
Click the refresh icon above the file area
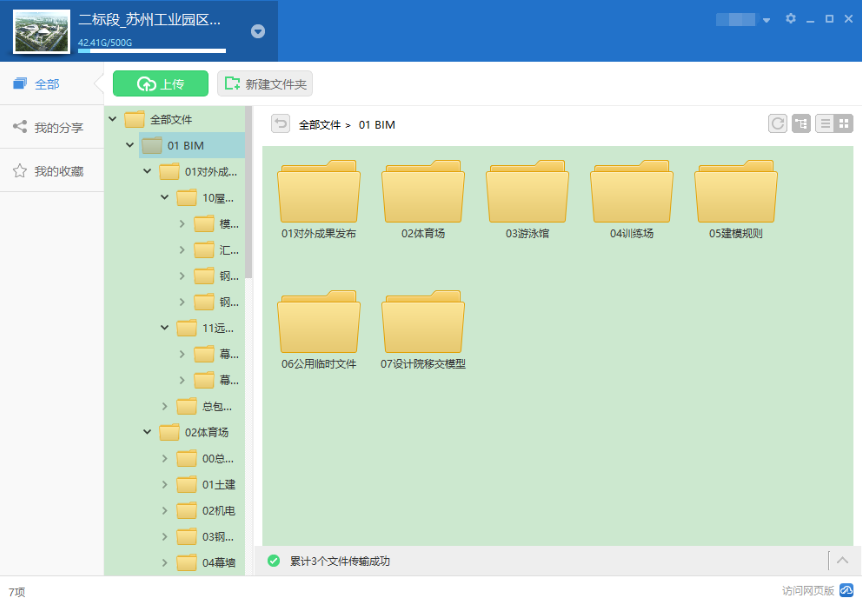coord(777,124)
